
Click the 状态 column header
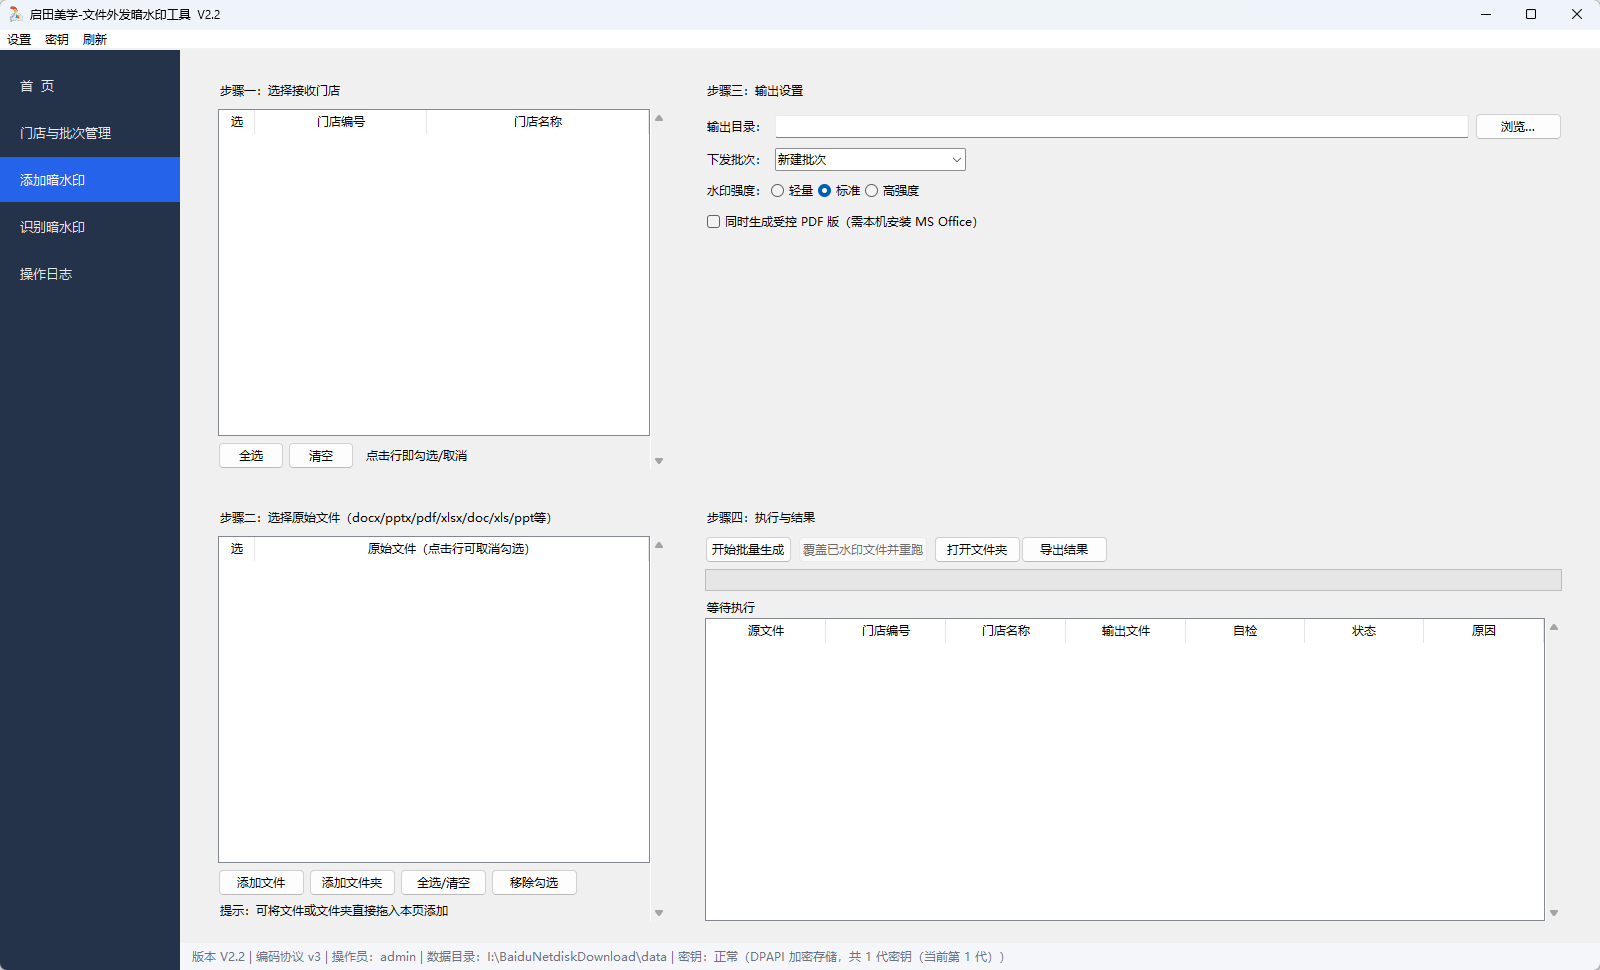tap(1364, 631)
